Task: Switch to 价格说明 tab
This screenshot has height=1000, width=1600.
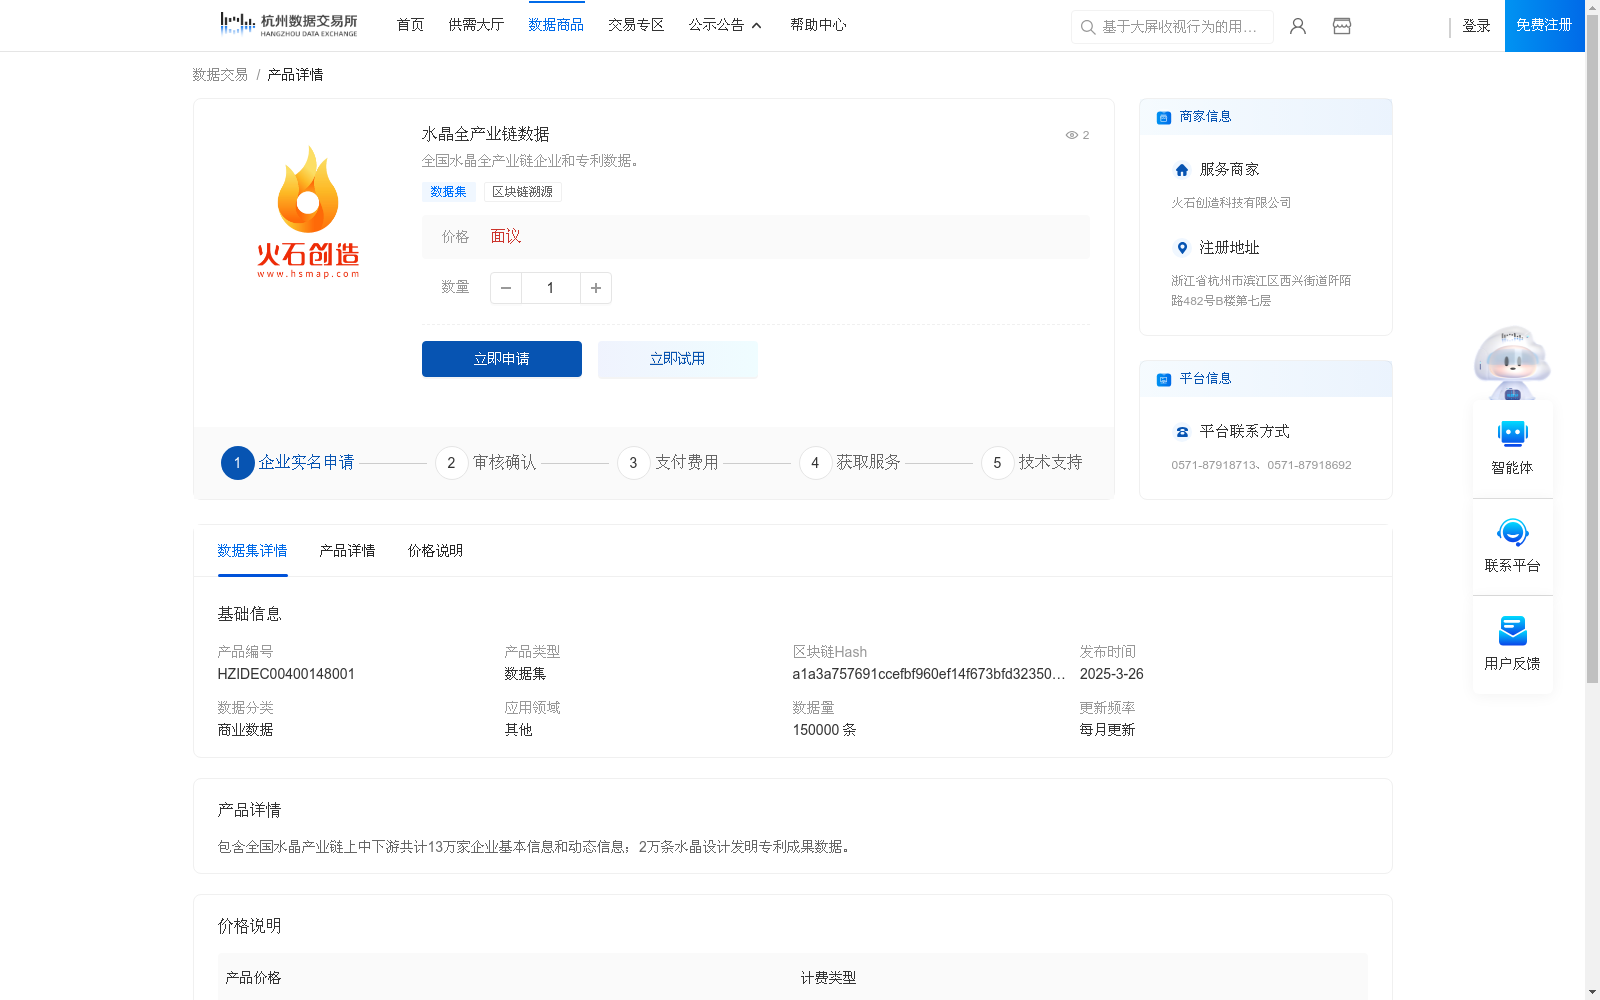Action: tap(435, 551)
